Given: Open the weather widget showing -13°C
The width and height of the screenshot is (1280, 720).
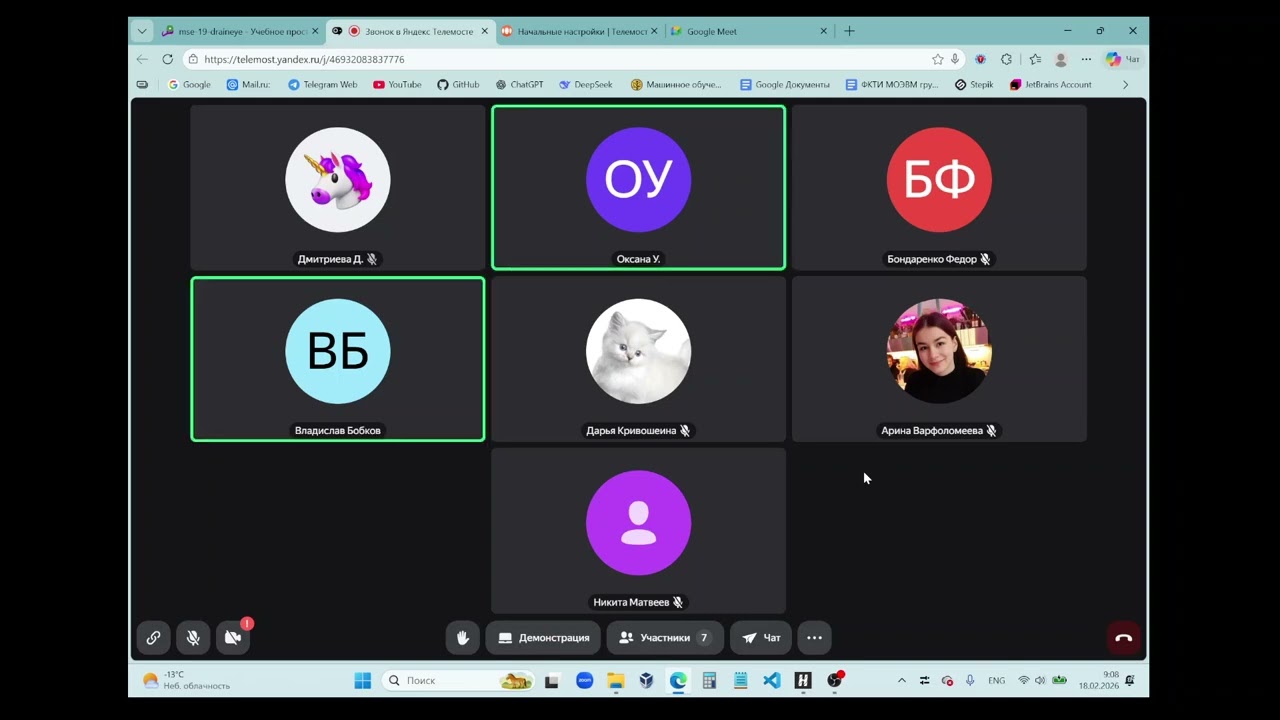Looking at the screenshot, I should coord(187,681).
